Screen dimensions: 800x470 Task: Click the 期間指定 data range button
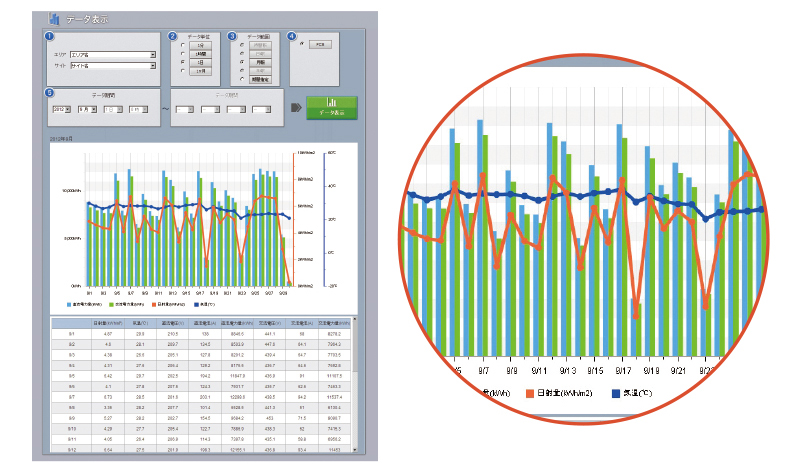[260, 80]
